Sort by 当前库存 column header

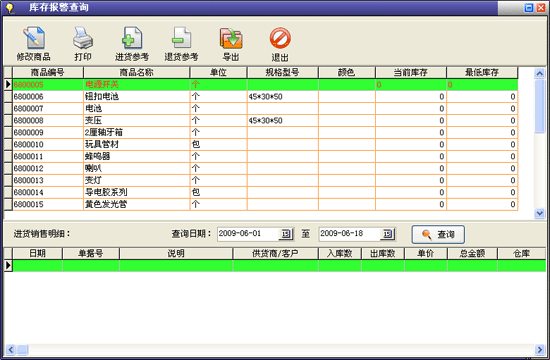(411, 73)
